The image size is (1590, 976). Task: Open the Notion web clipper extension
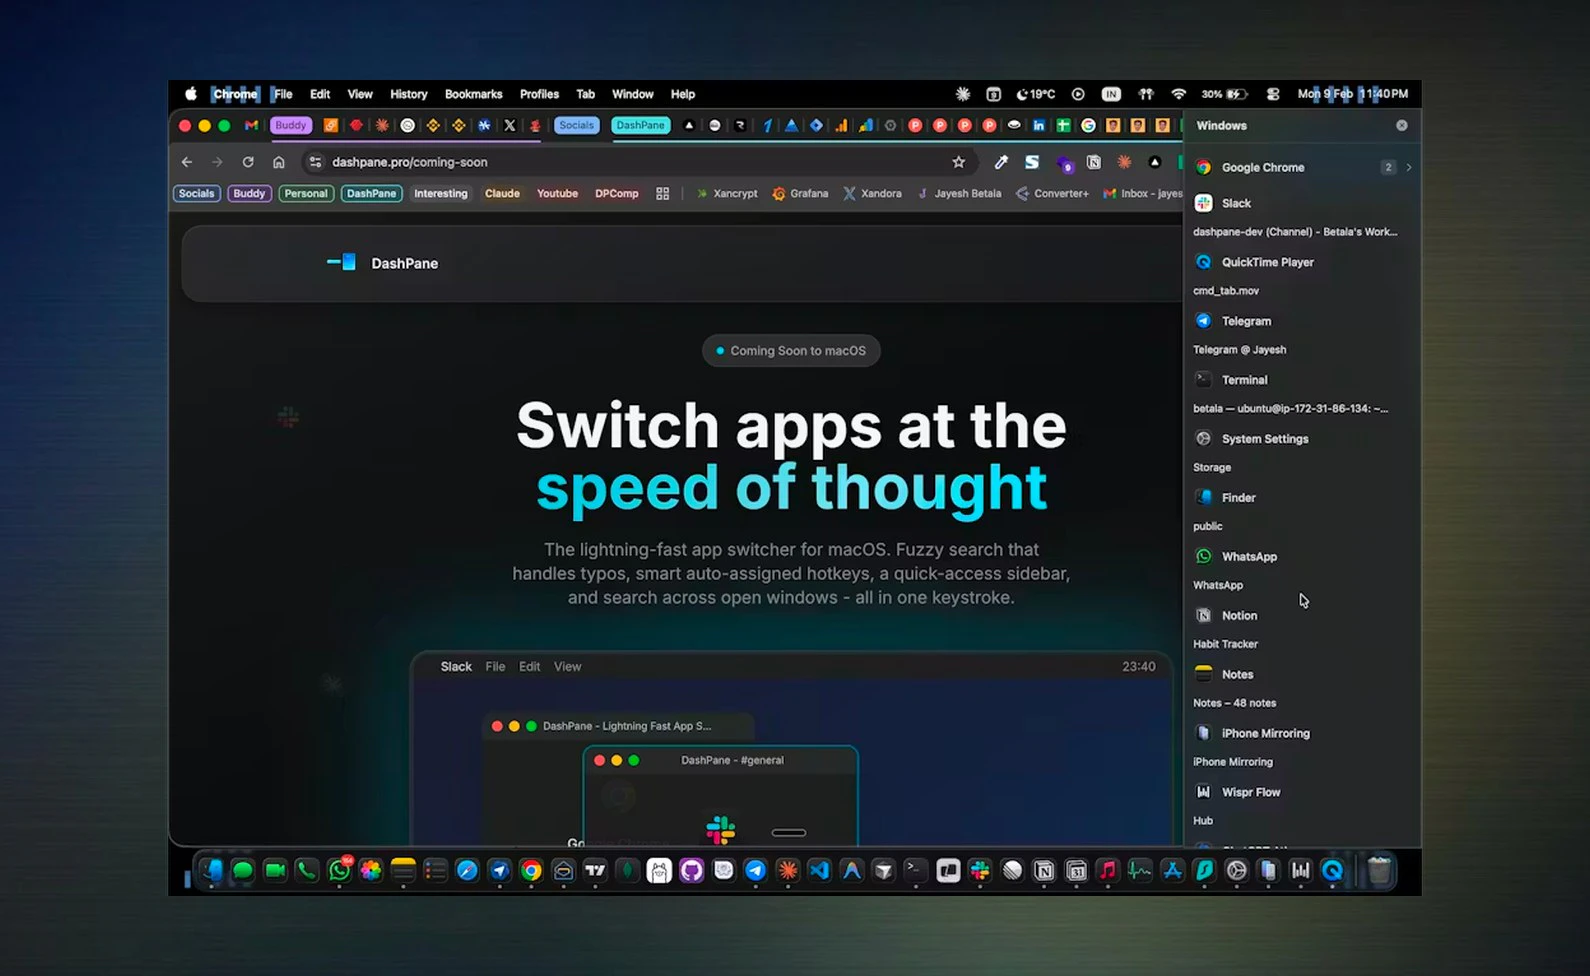coord(1094,162)
